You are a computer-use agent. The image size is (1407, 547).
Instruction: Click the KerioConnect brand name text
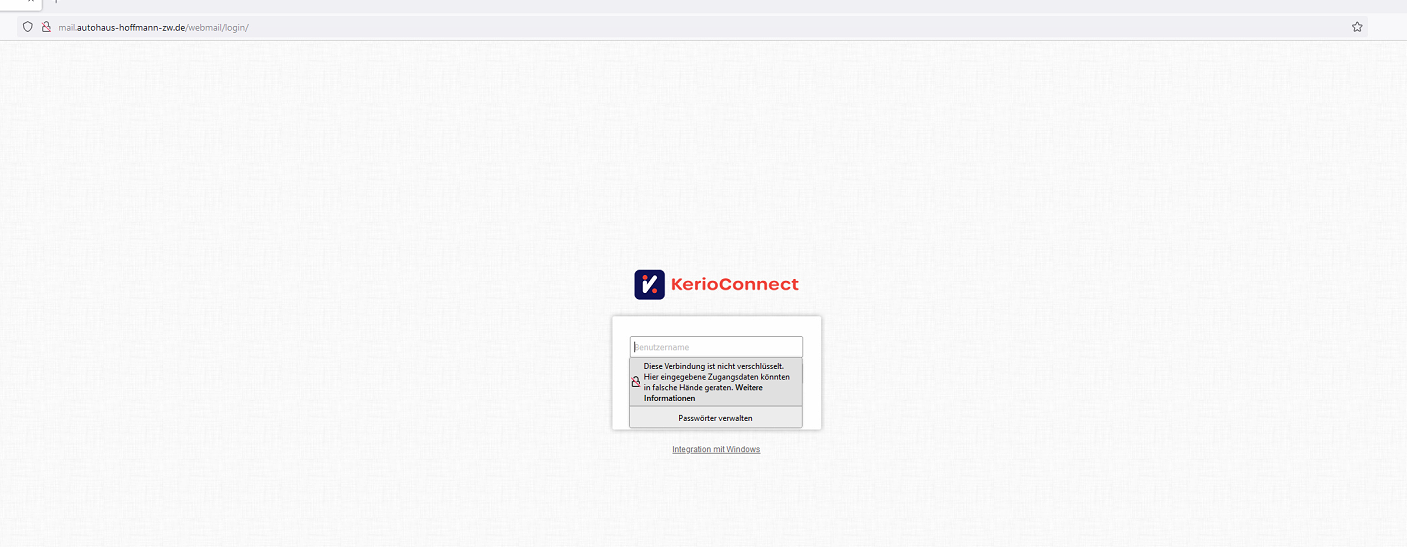(x=735, y=284)
